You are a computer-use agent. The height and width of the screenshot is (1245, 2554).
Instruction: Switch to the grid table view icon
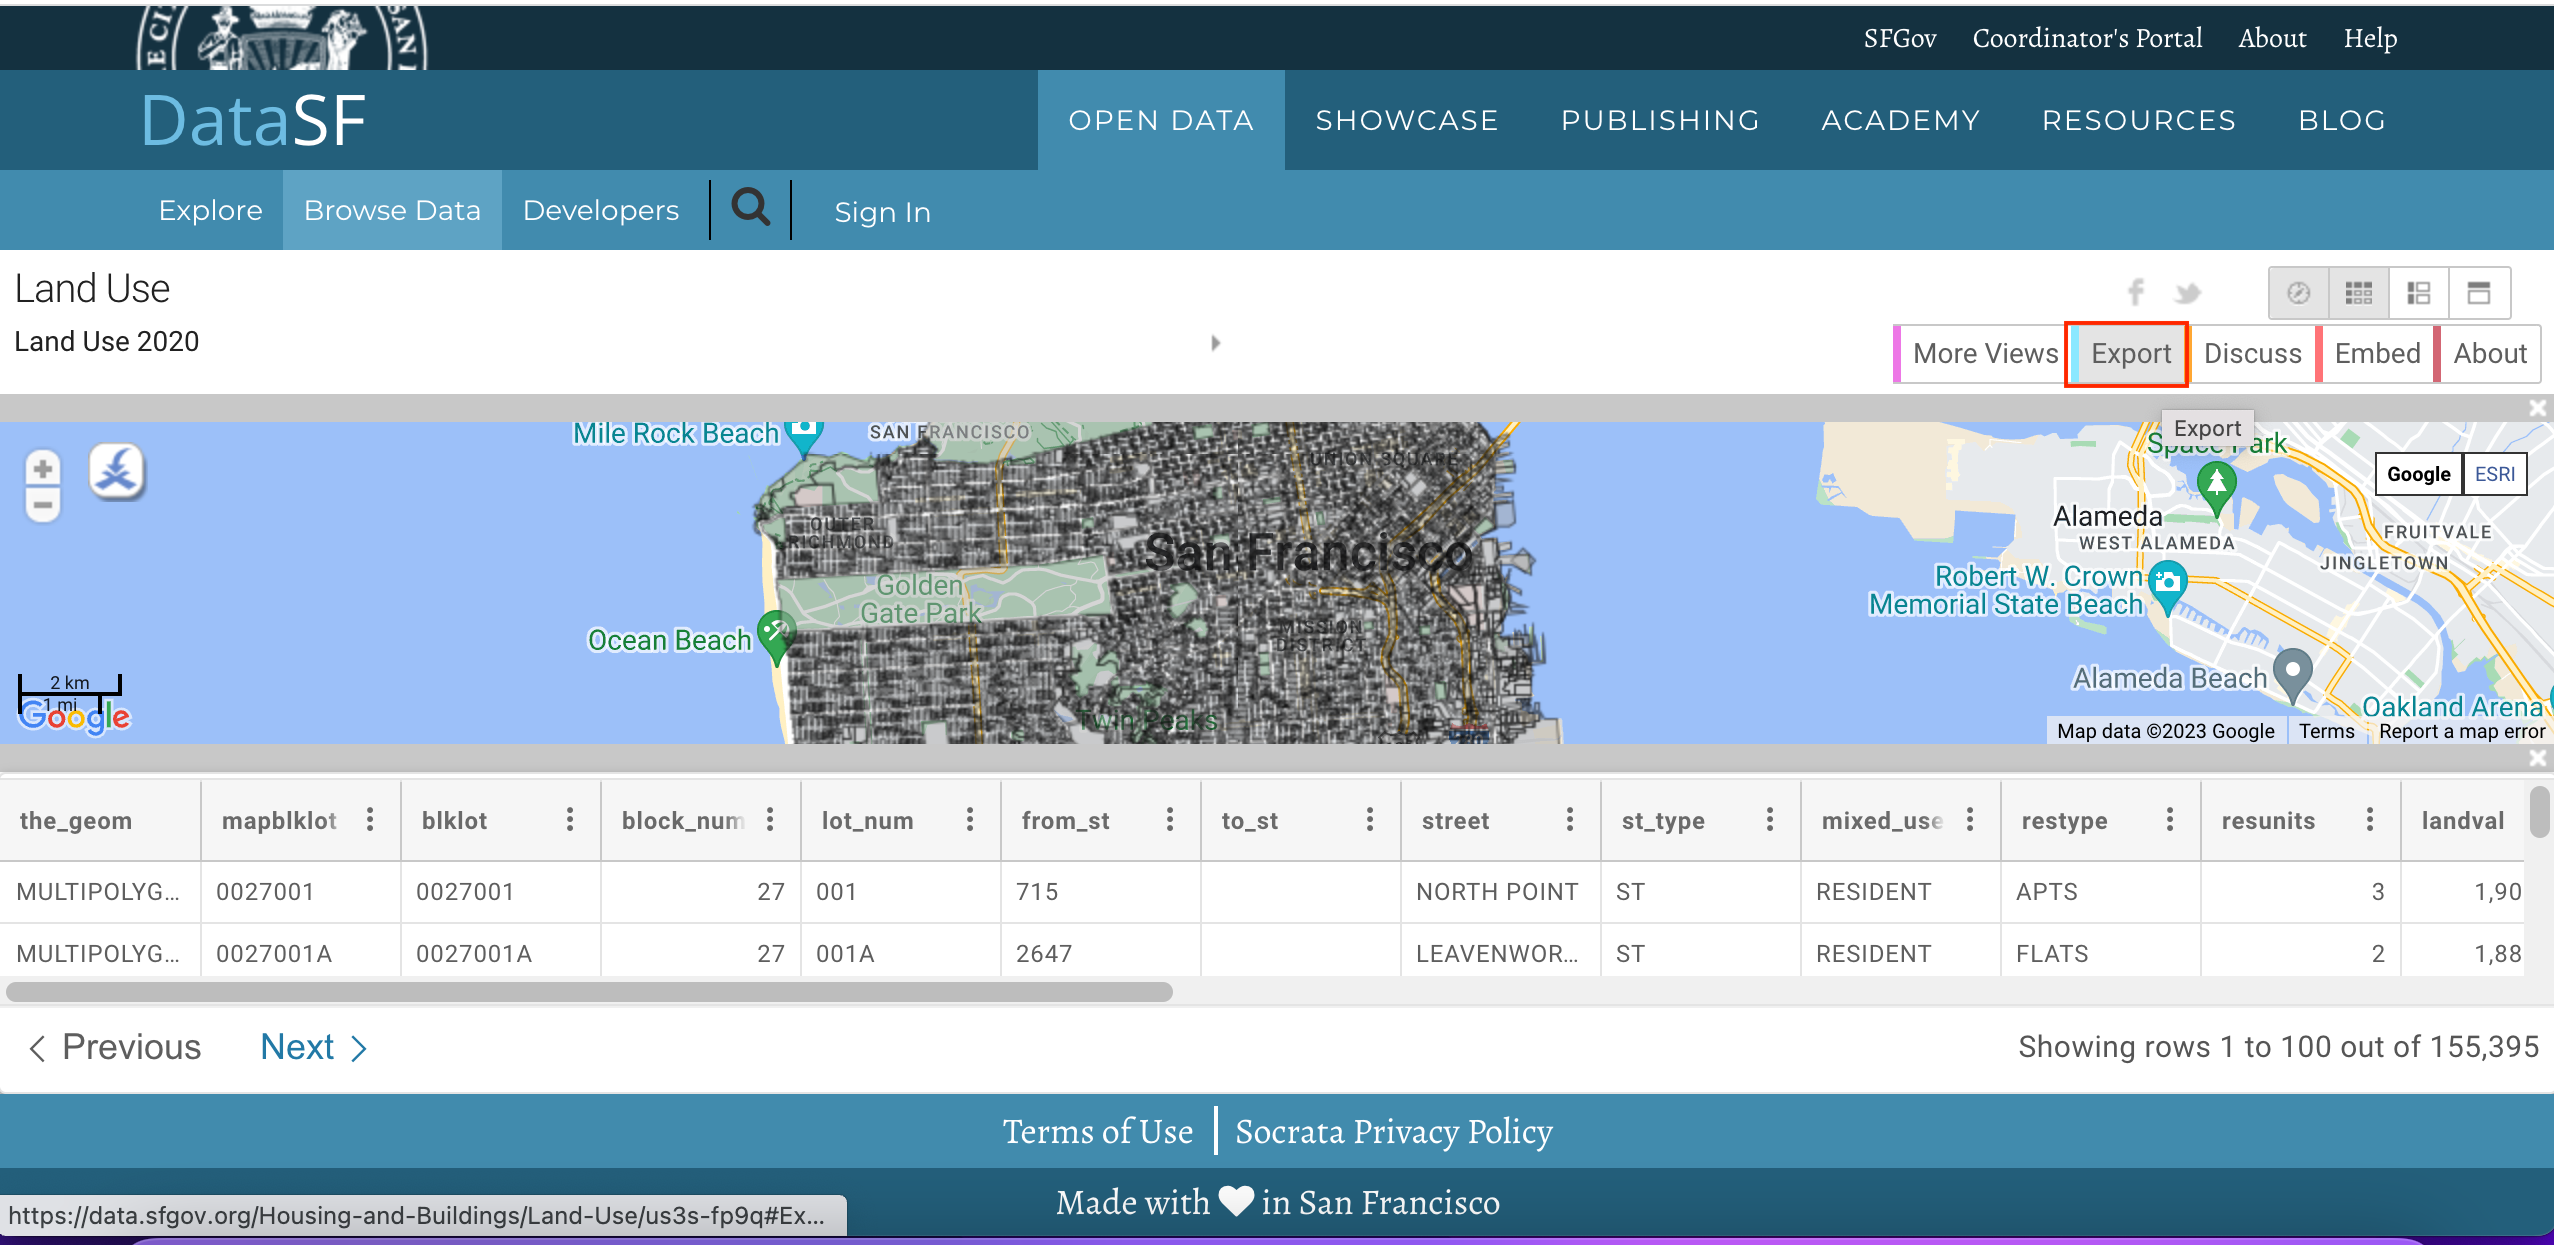coord(2358,293)
